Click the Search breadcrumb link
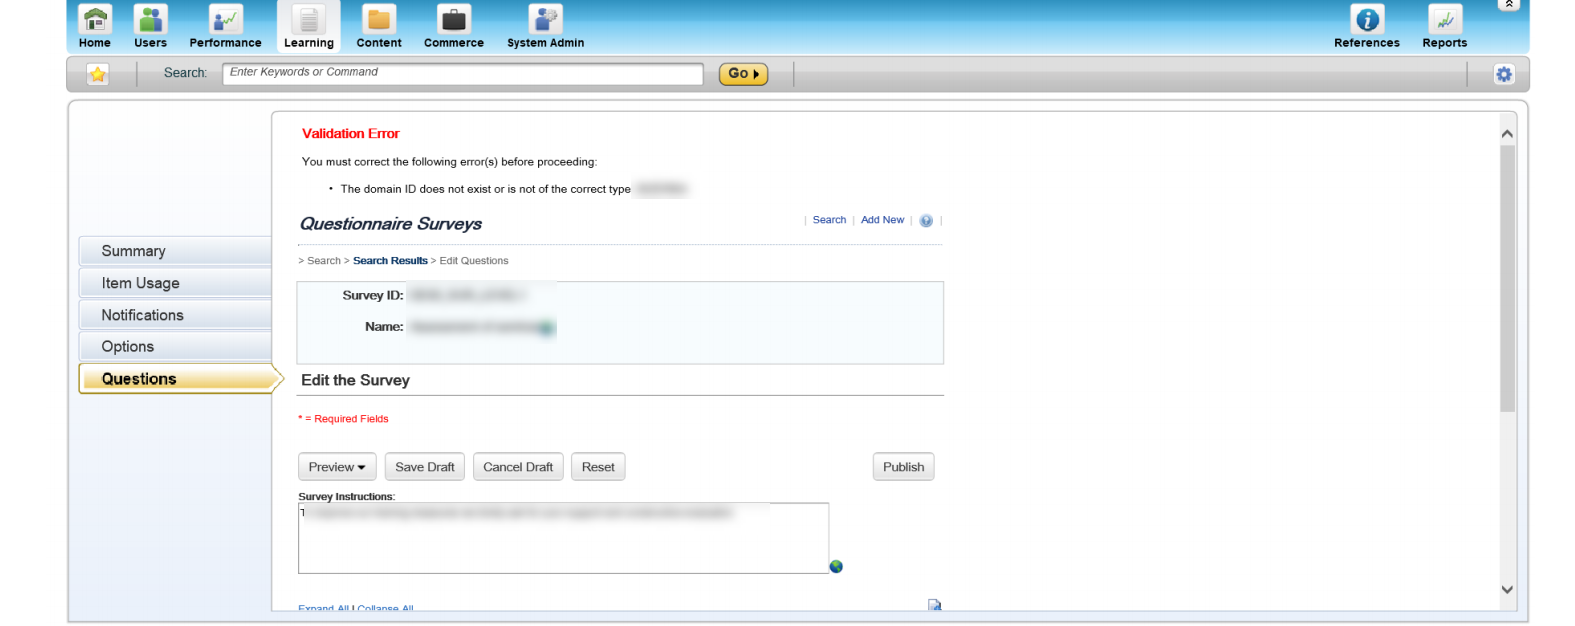The width and height of the screenshot is (1575, 626). point(324,261)
